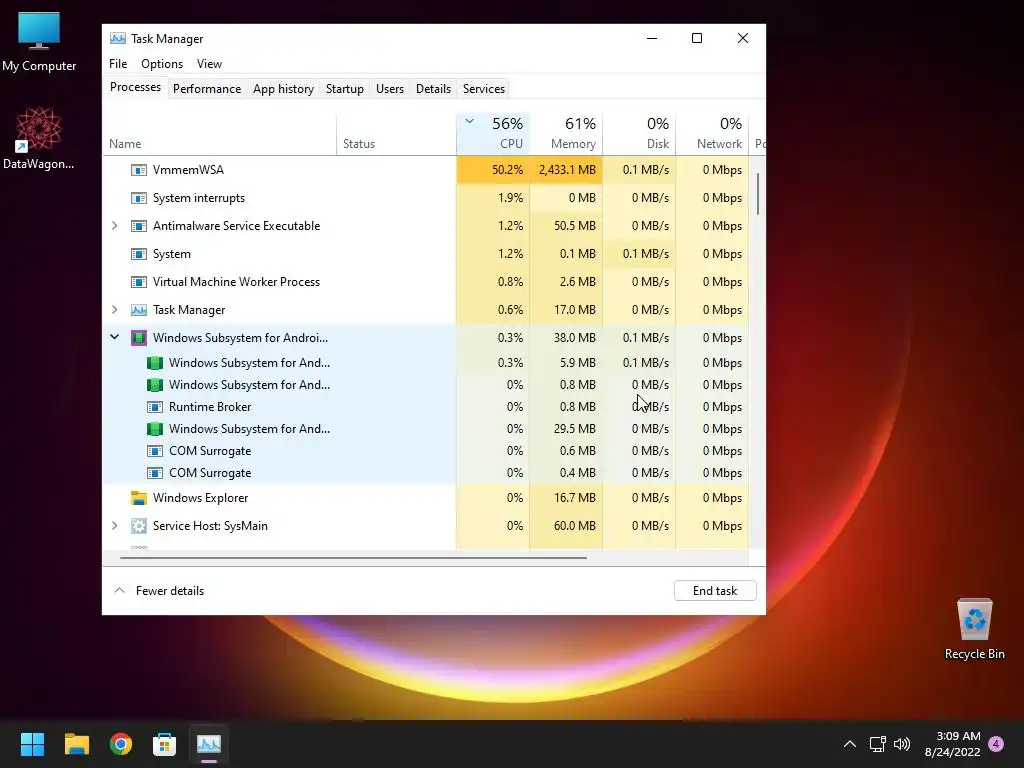Viewport: 1024px width, 768px height.
Task: Click the Windows Subsystem for Android group icon
Action: (138, 338)
